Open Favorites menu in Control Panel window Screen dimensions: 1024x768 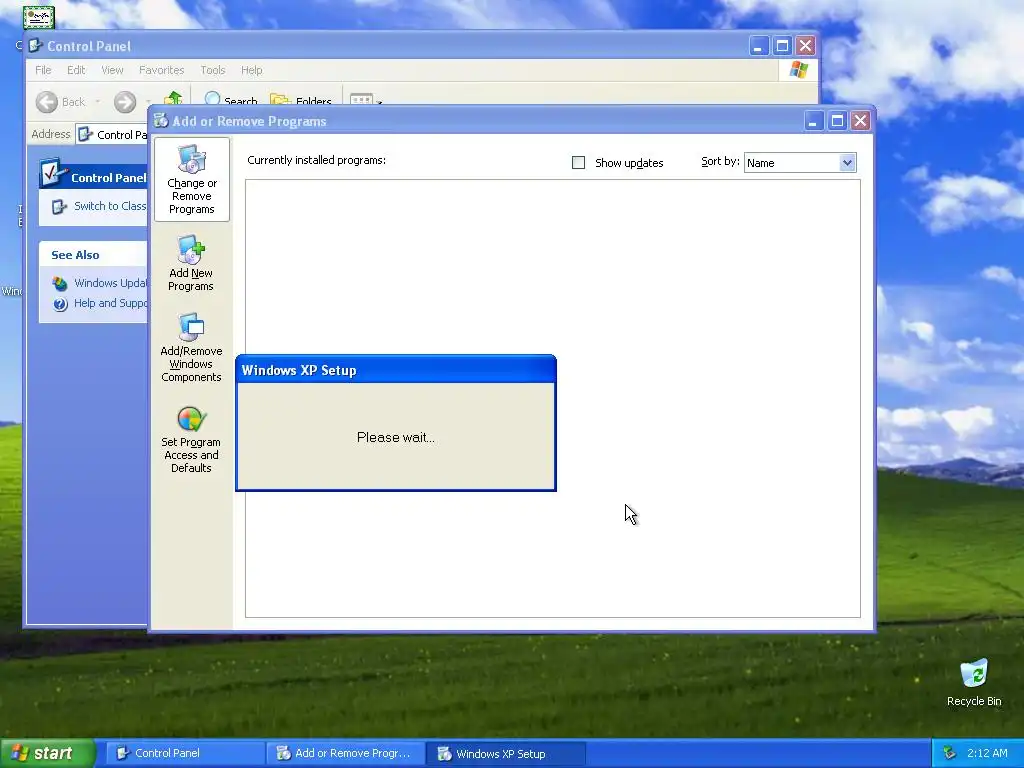[x=161, y=70]
